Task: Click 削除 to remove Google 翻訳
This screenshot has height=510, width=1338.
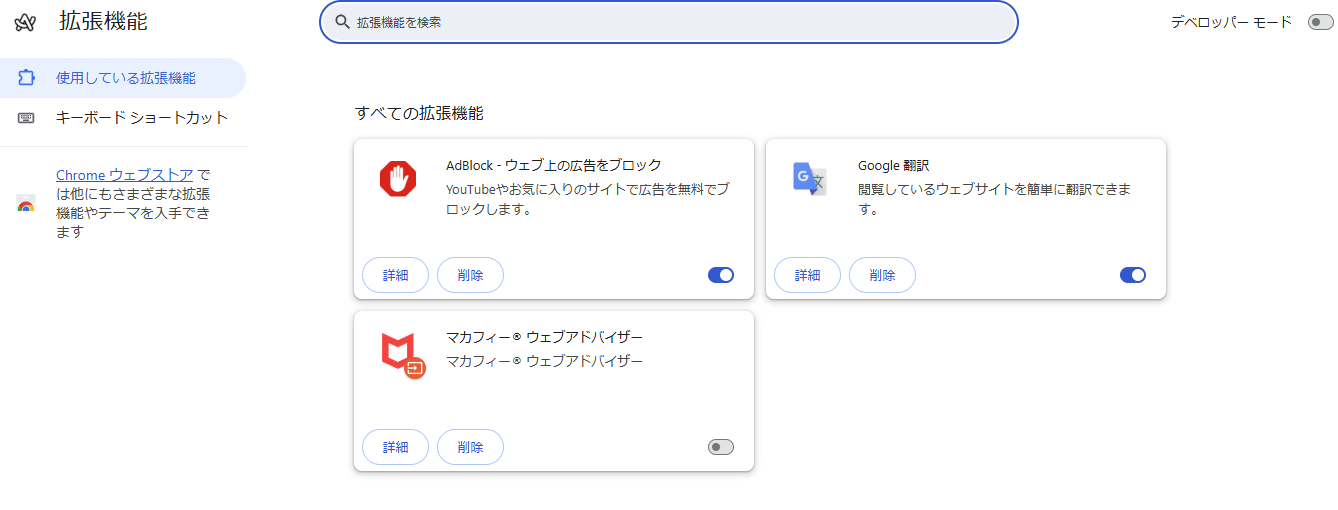Action: (882, 275)
